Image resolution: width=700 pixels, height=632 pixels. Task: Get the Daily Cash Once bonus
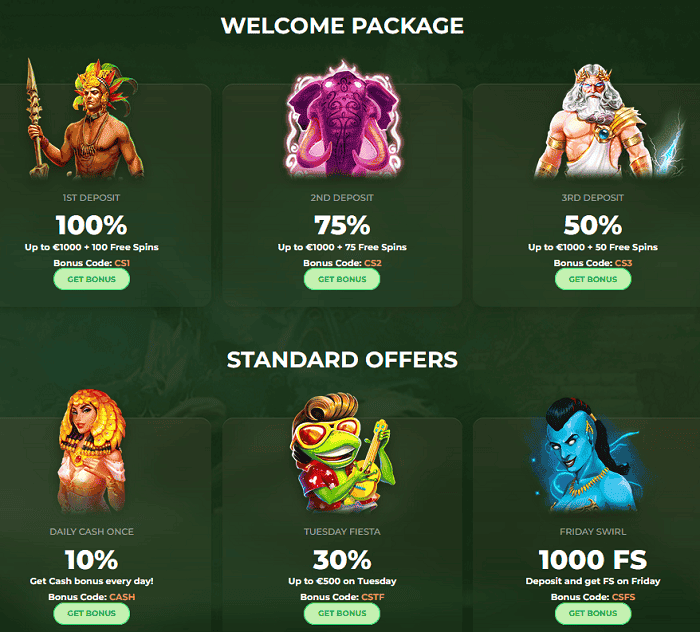(x=92, y=613)
